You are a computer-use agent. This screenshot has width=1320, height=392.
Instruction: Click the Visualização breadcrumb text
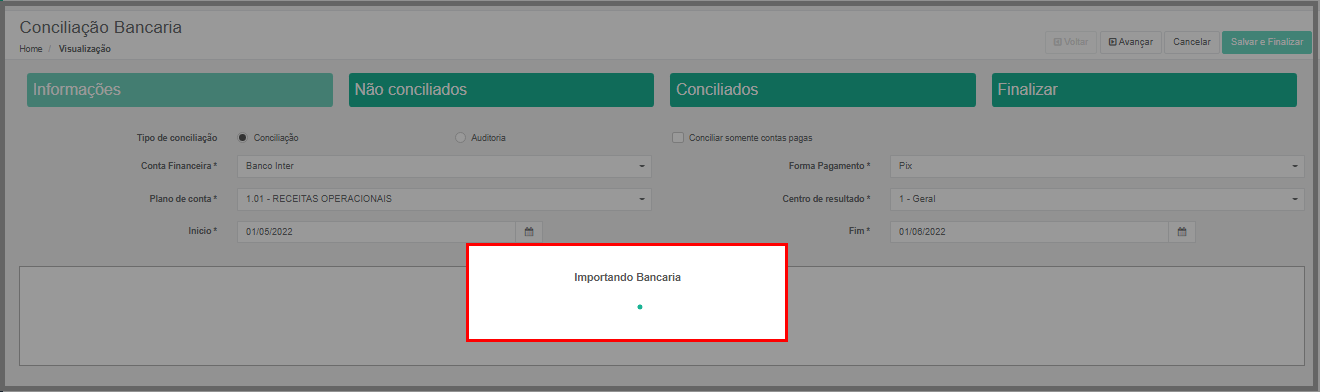[85, 48]
